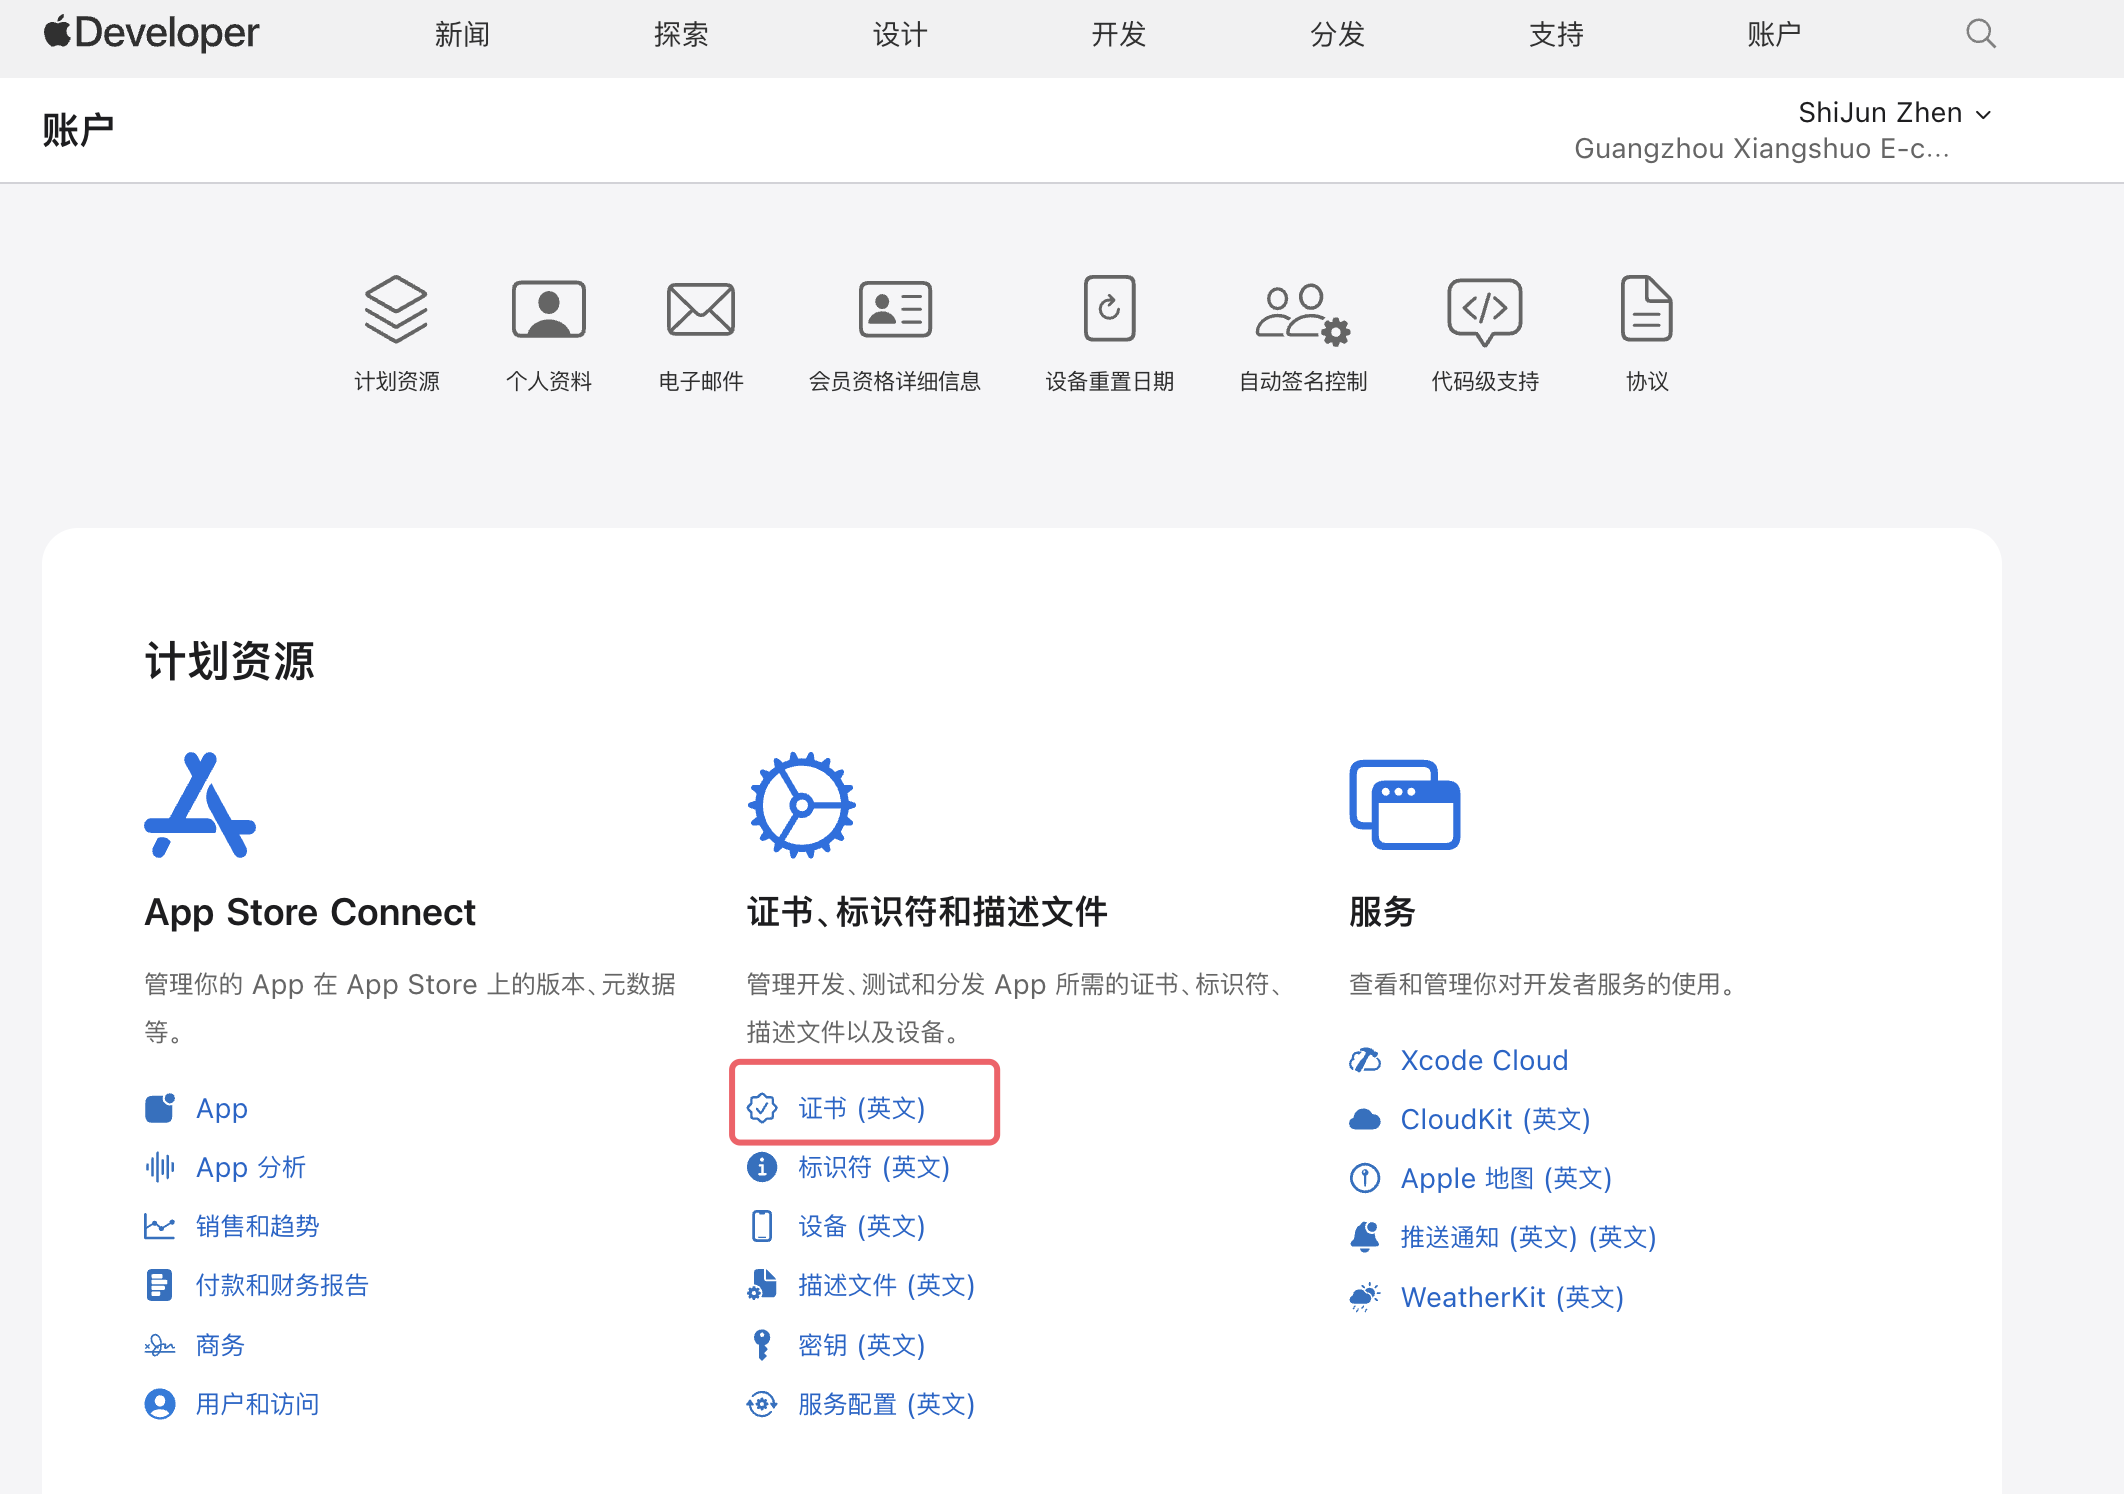Screen dimensions: 2124x1494
Task: Open the 开发 menu item
Action: 1118,35
